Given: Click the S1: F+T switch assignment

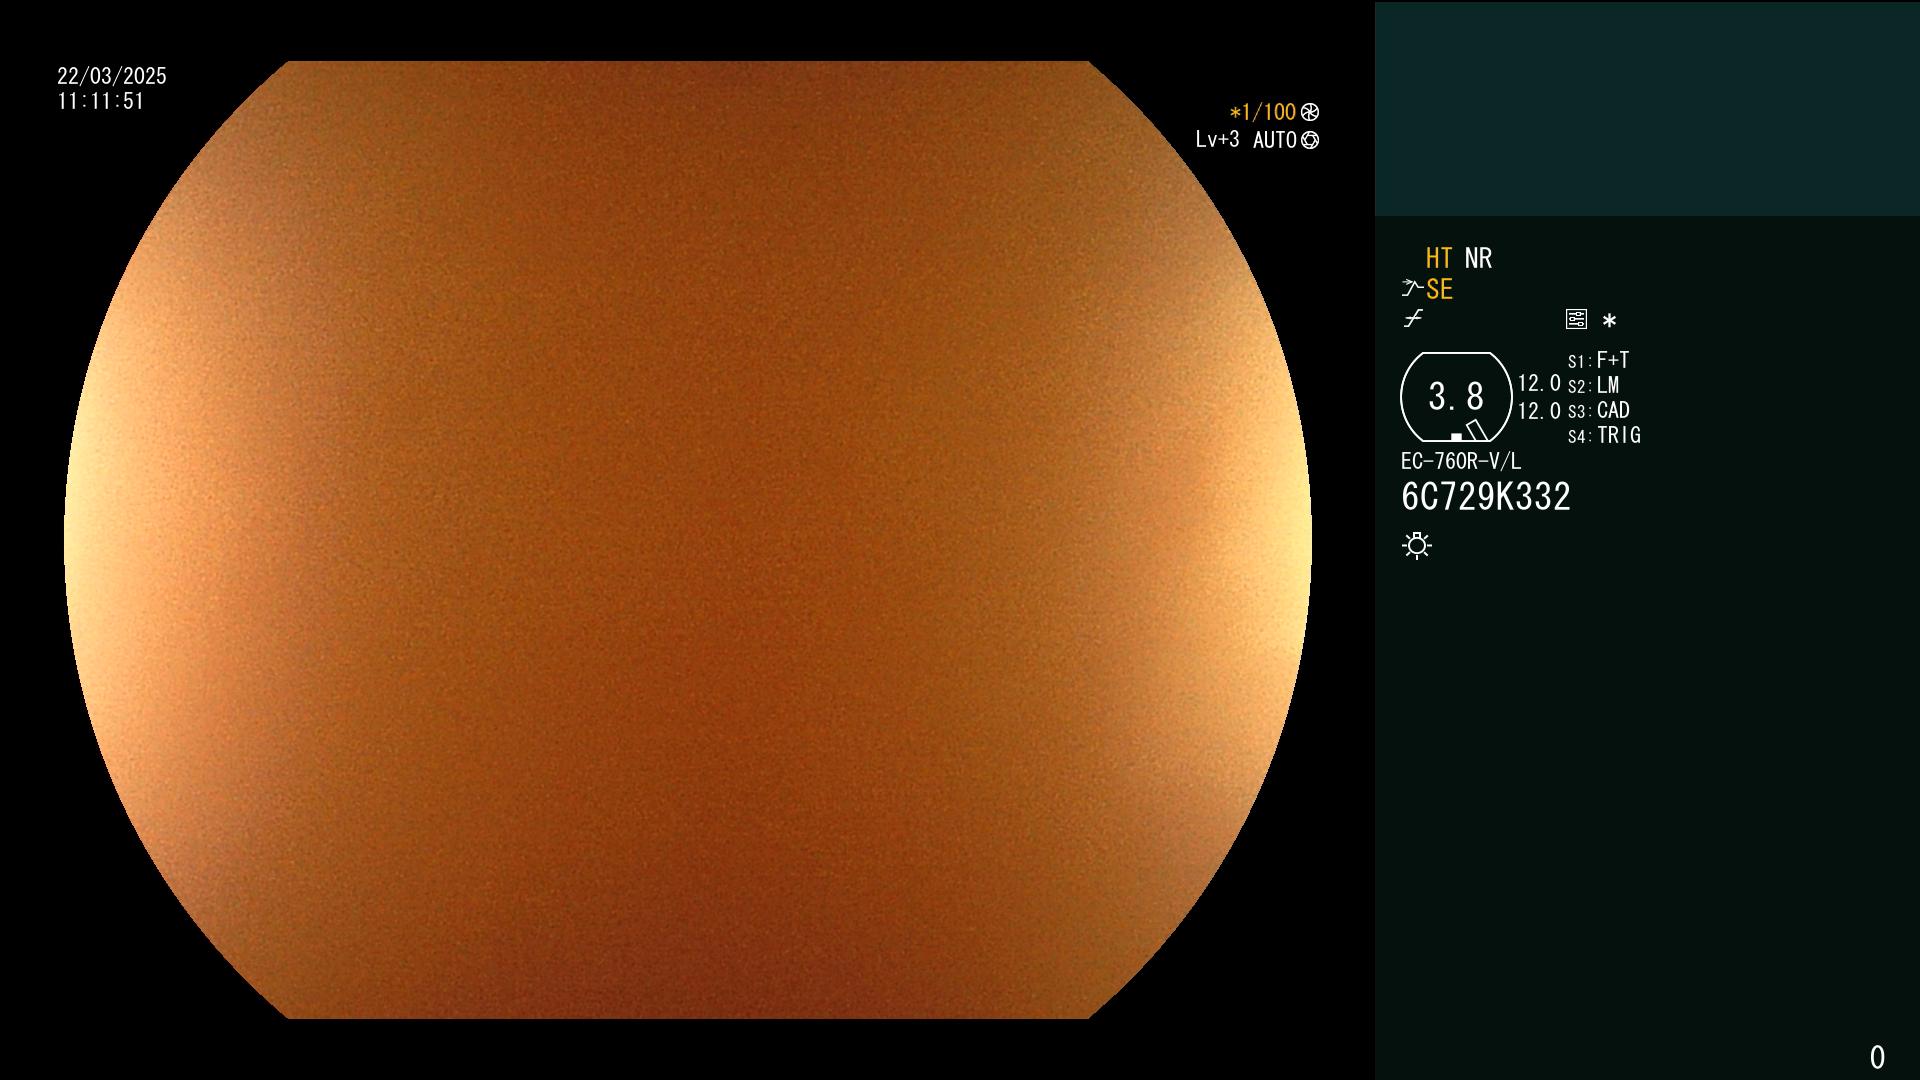Looking at the screenshot, I should coord(1599,360).
